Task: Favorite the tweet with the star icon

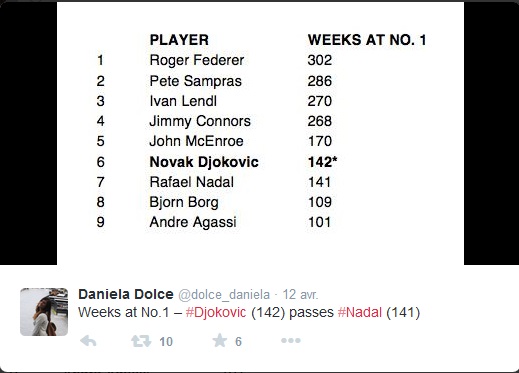Action: (220, 341)
